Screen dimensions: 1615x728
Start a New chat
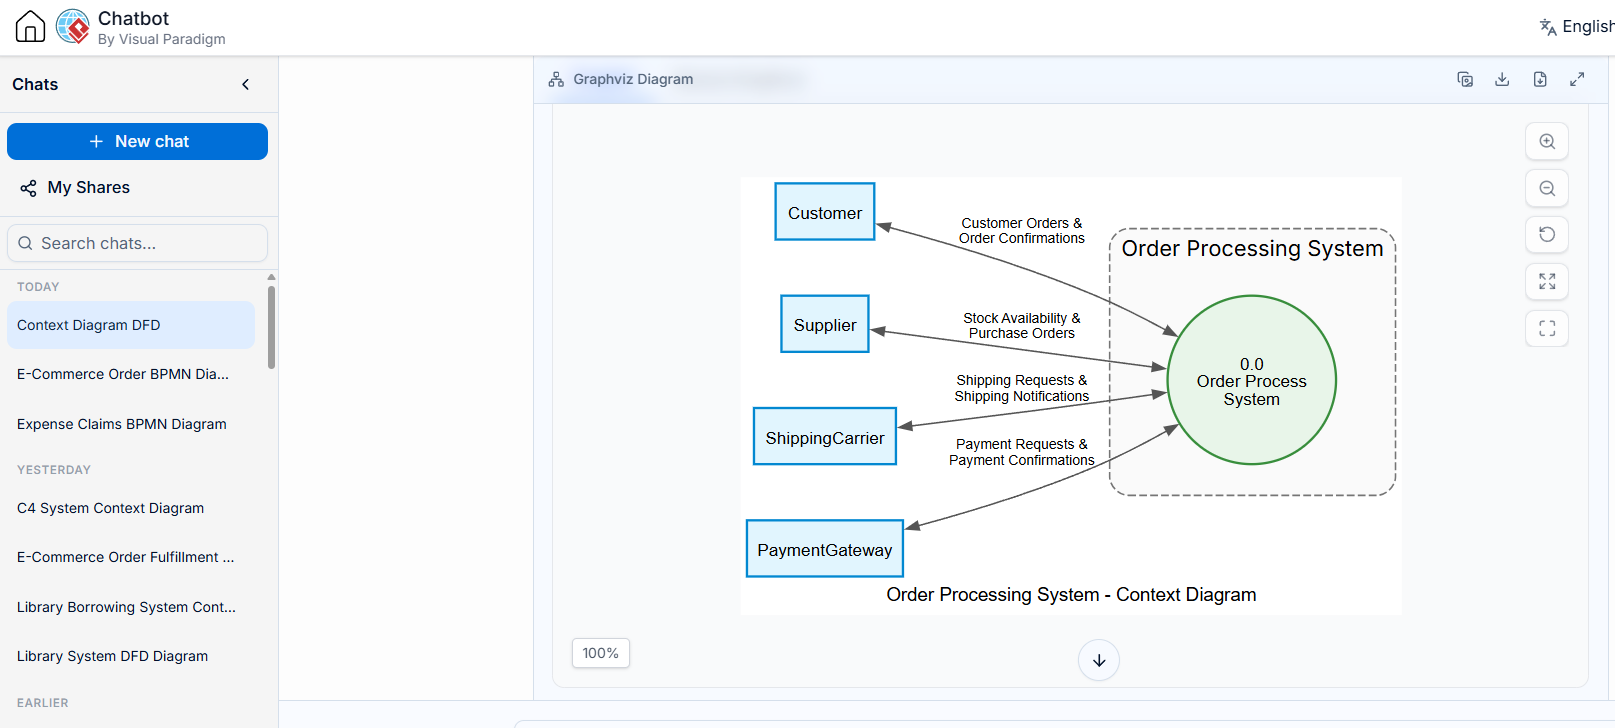point(137,141)
